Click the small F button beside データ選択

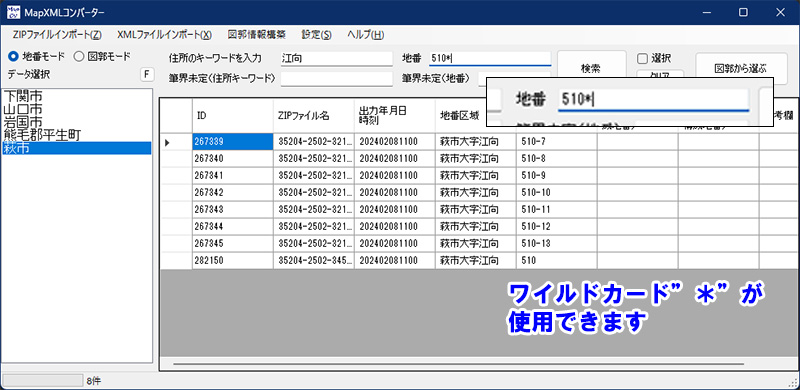(147, 75)
